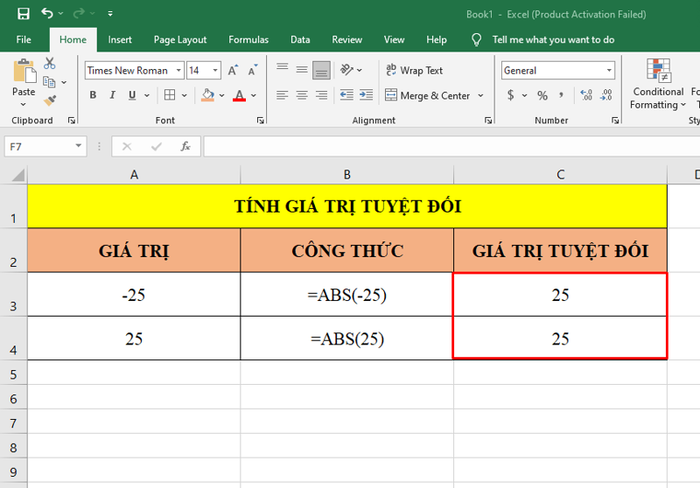
Task: Open Customize Quick Access Toolbar menu
Action: pos(110,13)
